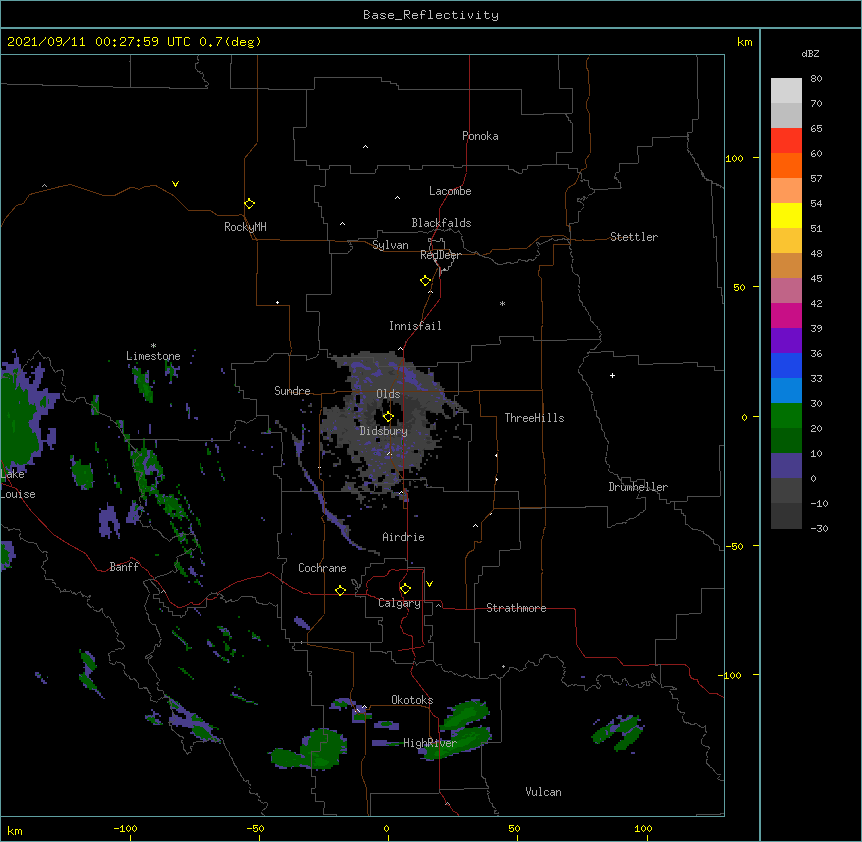
Task: Click the Innisfail city label
Action: pyautogui.click(x=415, y=326)
